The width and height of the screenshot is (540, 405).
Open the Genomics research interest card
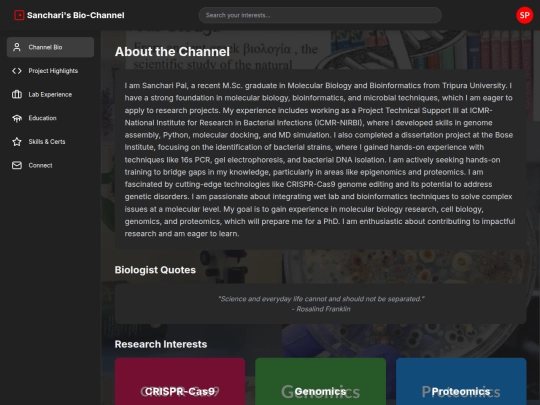[320, 381]
